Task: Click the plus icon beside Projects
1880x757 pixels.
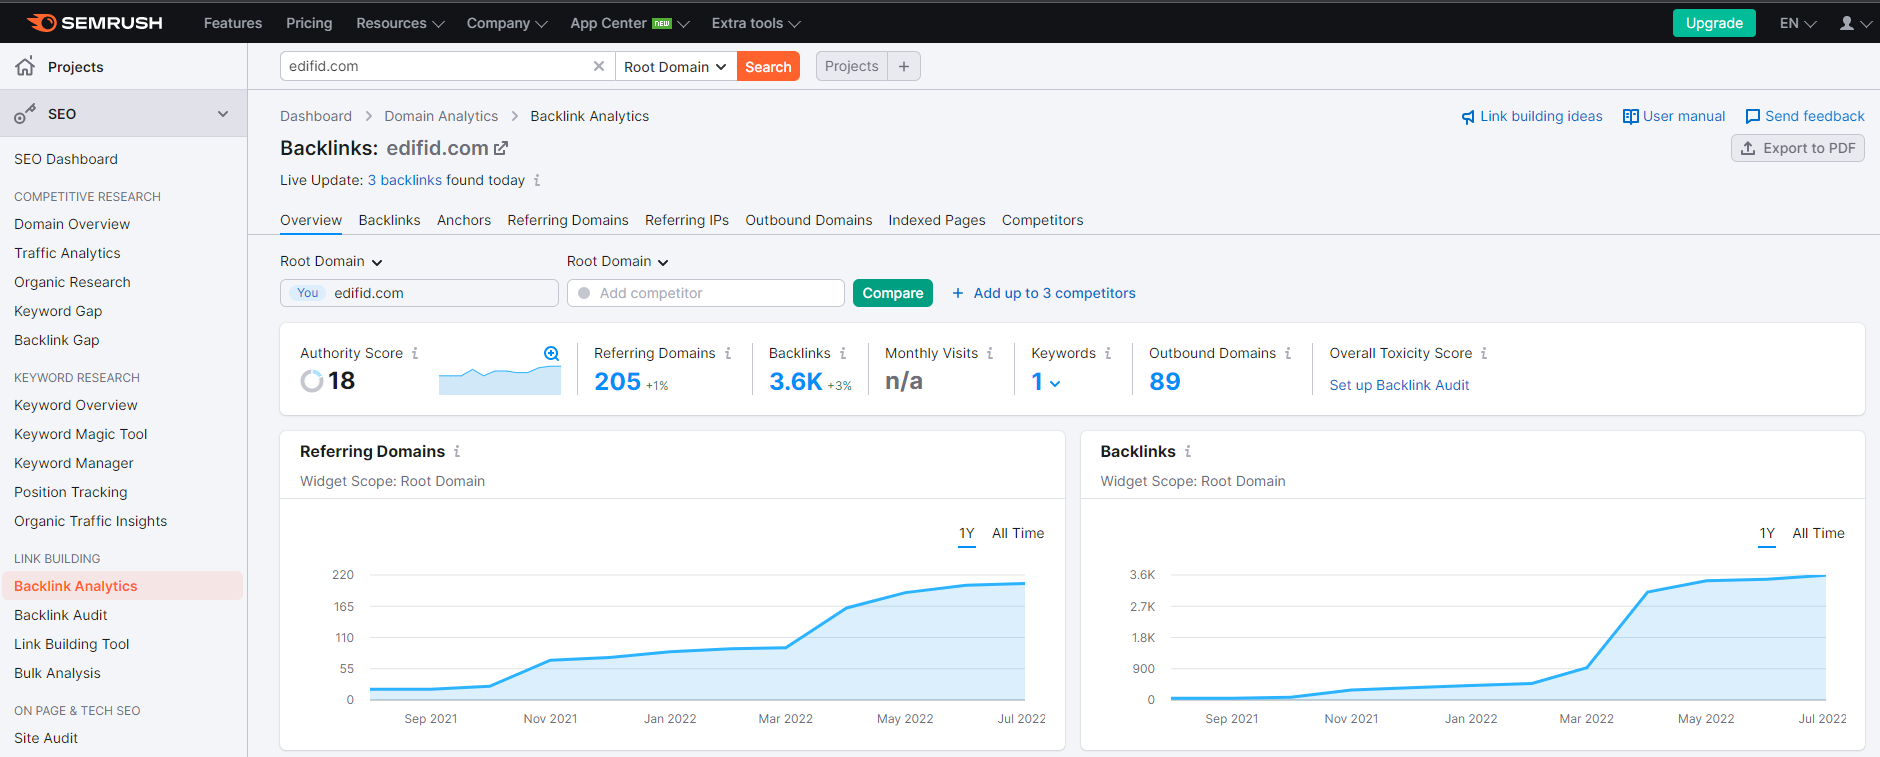Action: [x=904, y=66]
